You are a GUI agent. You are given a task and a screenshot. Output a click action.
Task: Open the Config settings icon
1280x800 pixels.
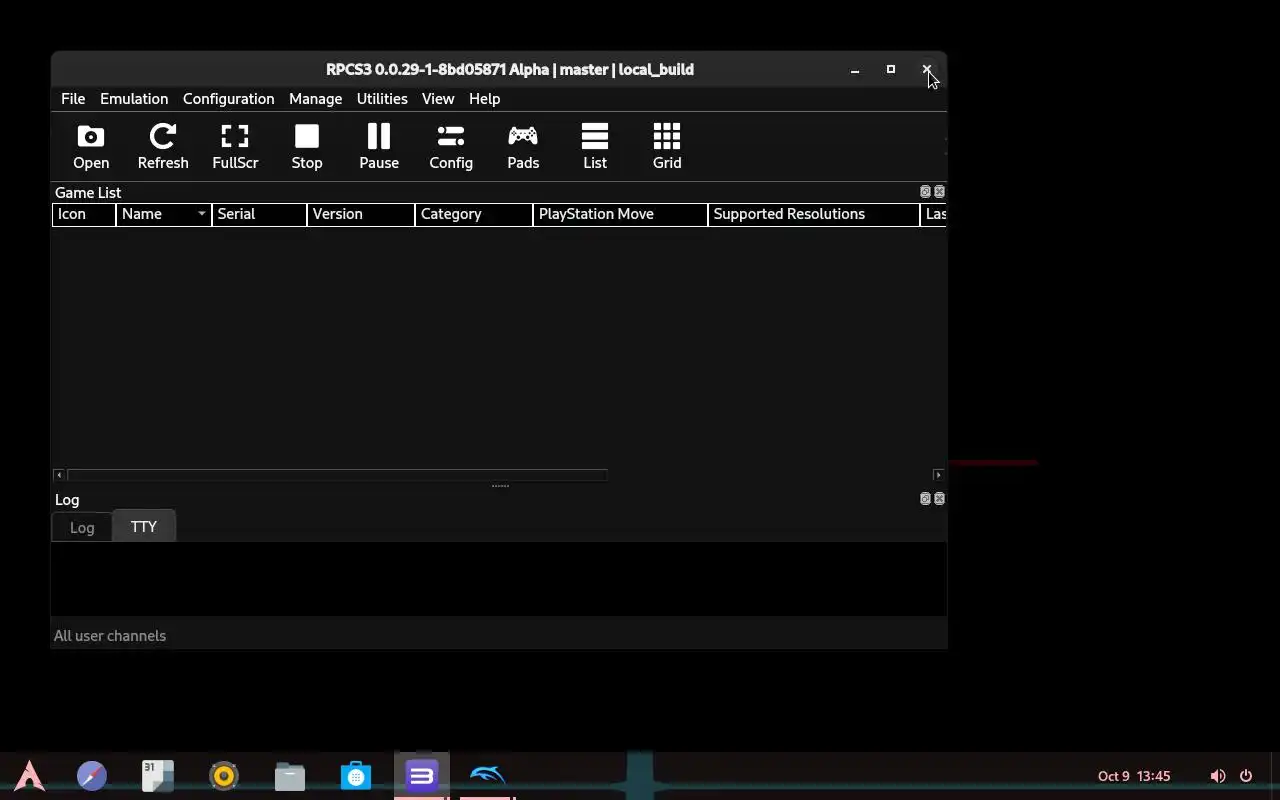[451, 146]
